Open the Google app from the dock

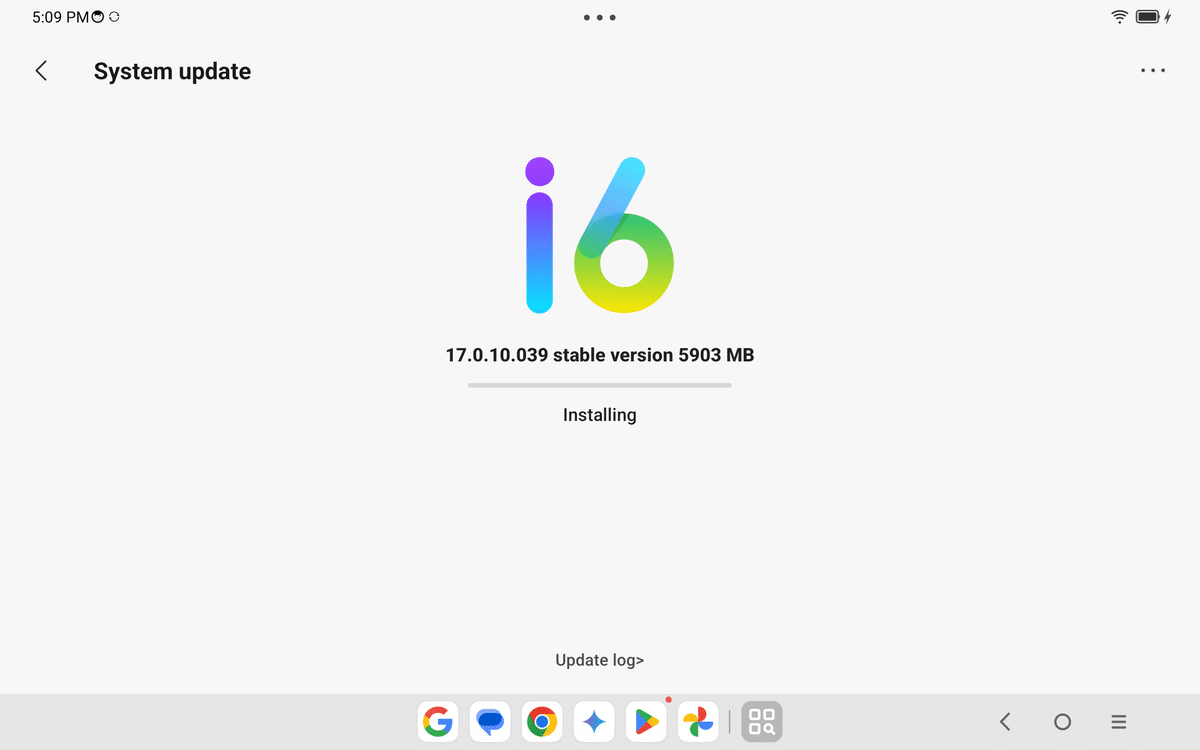tap(437, 721)
